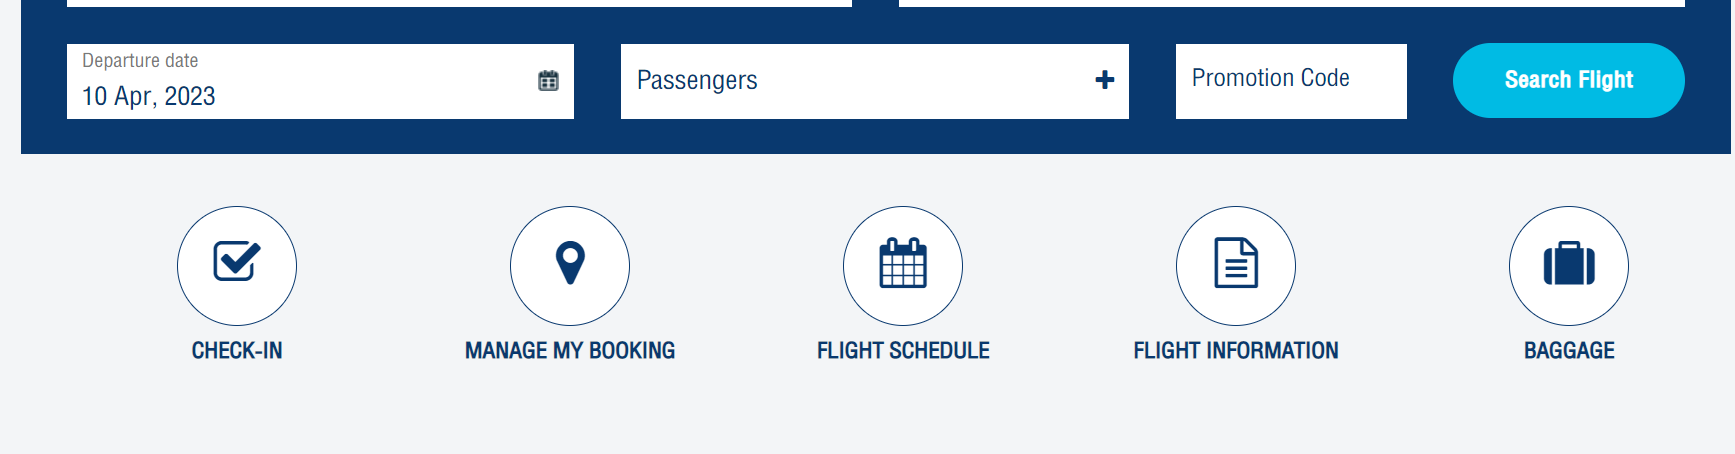Open the MANAGE MY BOOKING text link
Image resolution: width=1735 pixels, height=454 pixels.
[570, 350]
